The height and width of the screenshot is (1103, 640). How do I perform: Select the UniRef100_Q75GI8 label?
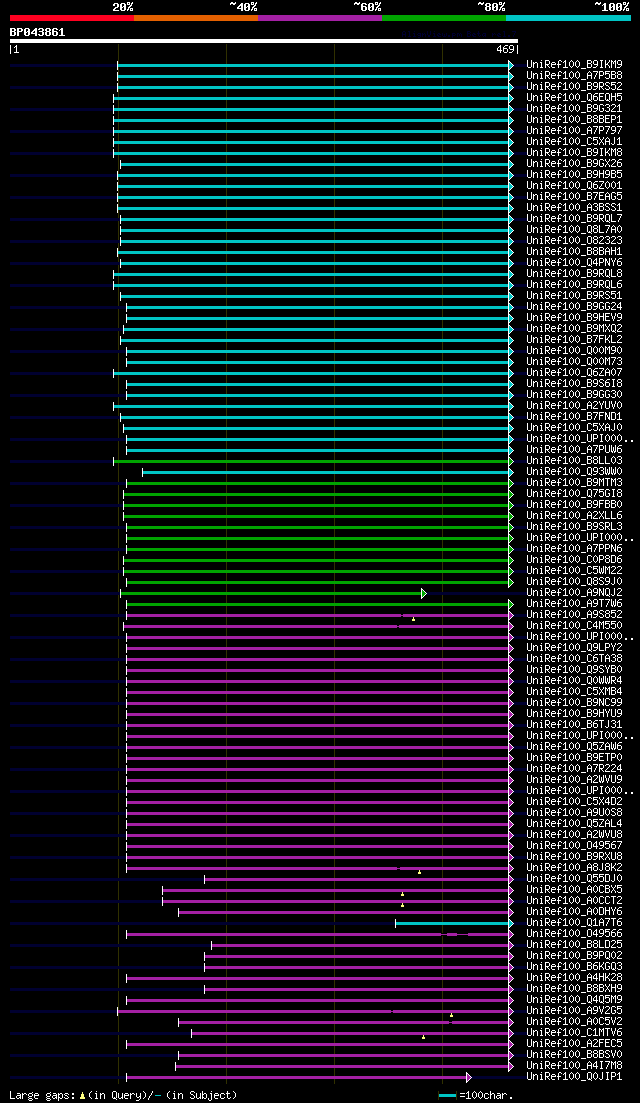(x=574, y=494)
